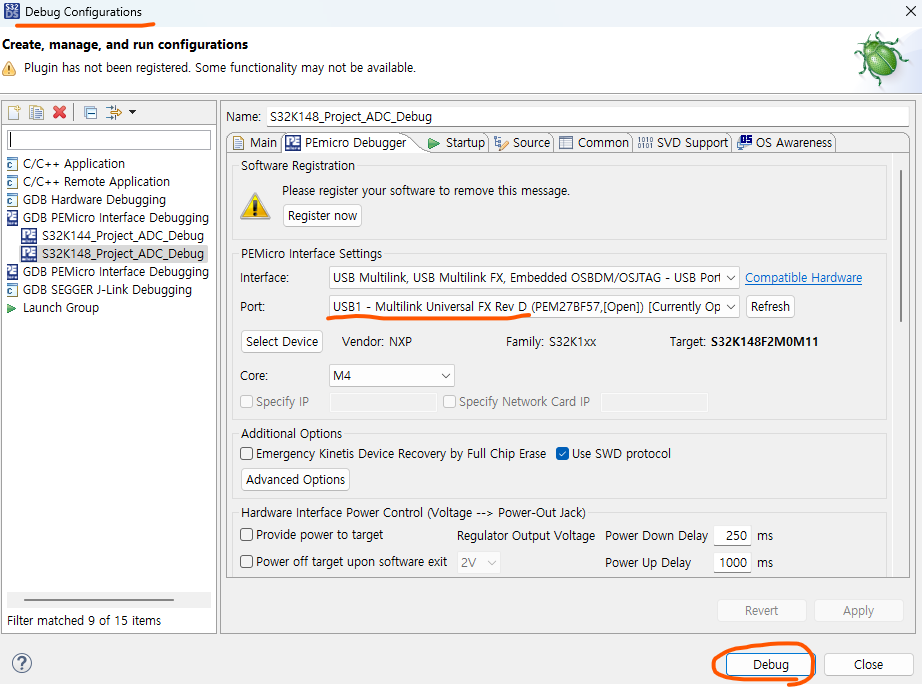Click the New launch configuration icon
922x687 pixels.
(x=14, y=112)
